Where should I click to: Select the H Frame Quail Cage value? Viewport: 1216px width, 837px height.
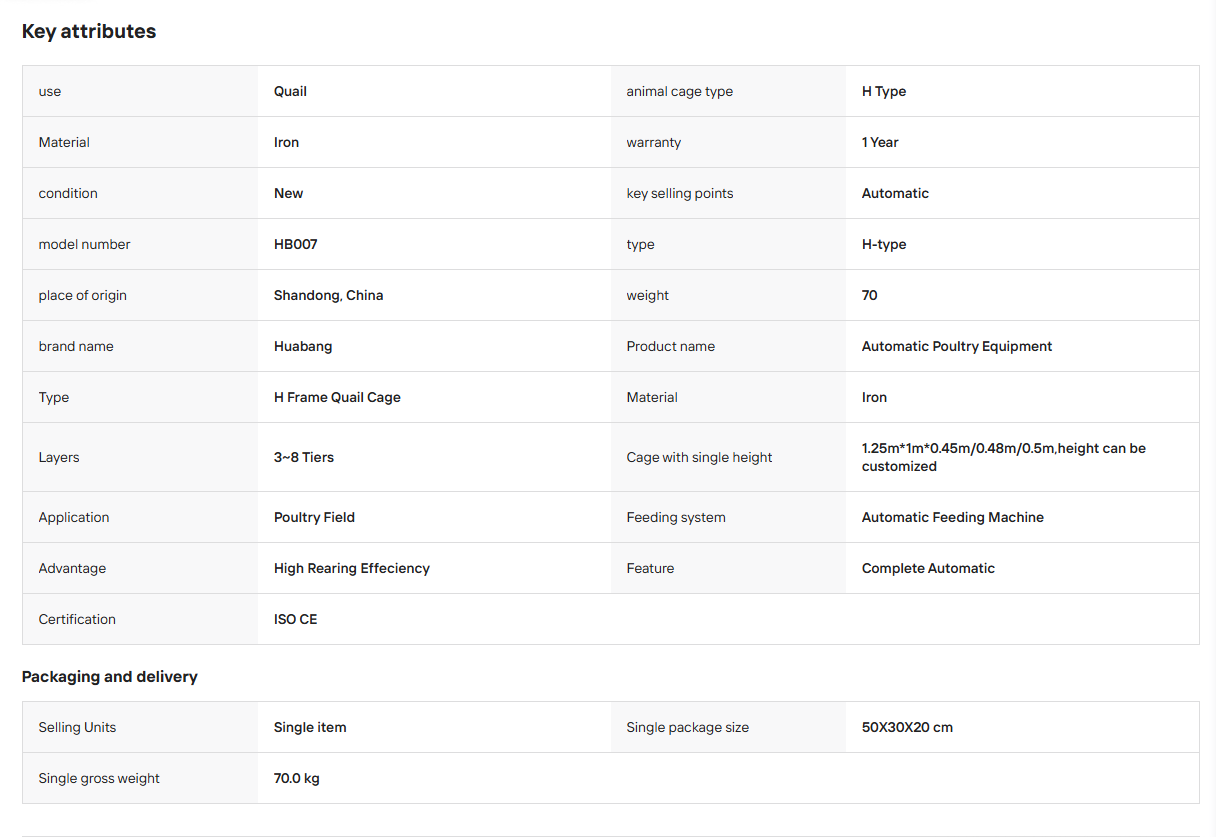click(337, 397)
